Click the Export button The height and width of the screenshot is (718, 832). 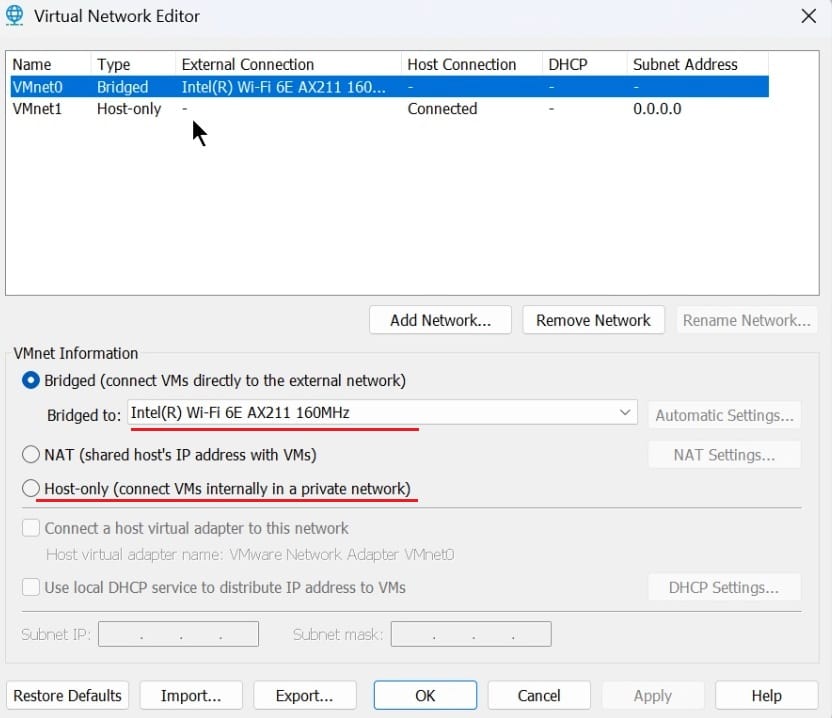click(x=305, y=695)
